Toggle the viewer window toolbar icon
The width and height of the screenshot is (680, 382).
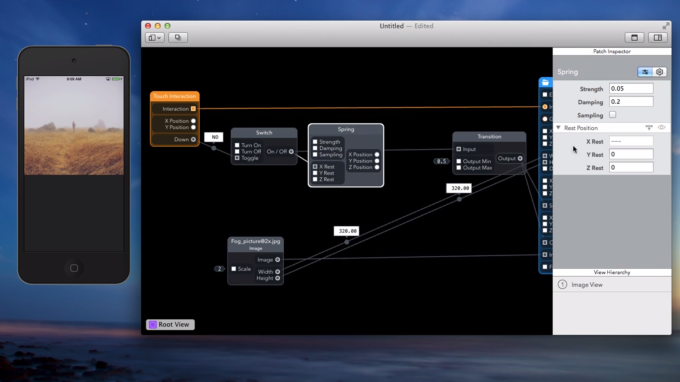coord(634,38)
